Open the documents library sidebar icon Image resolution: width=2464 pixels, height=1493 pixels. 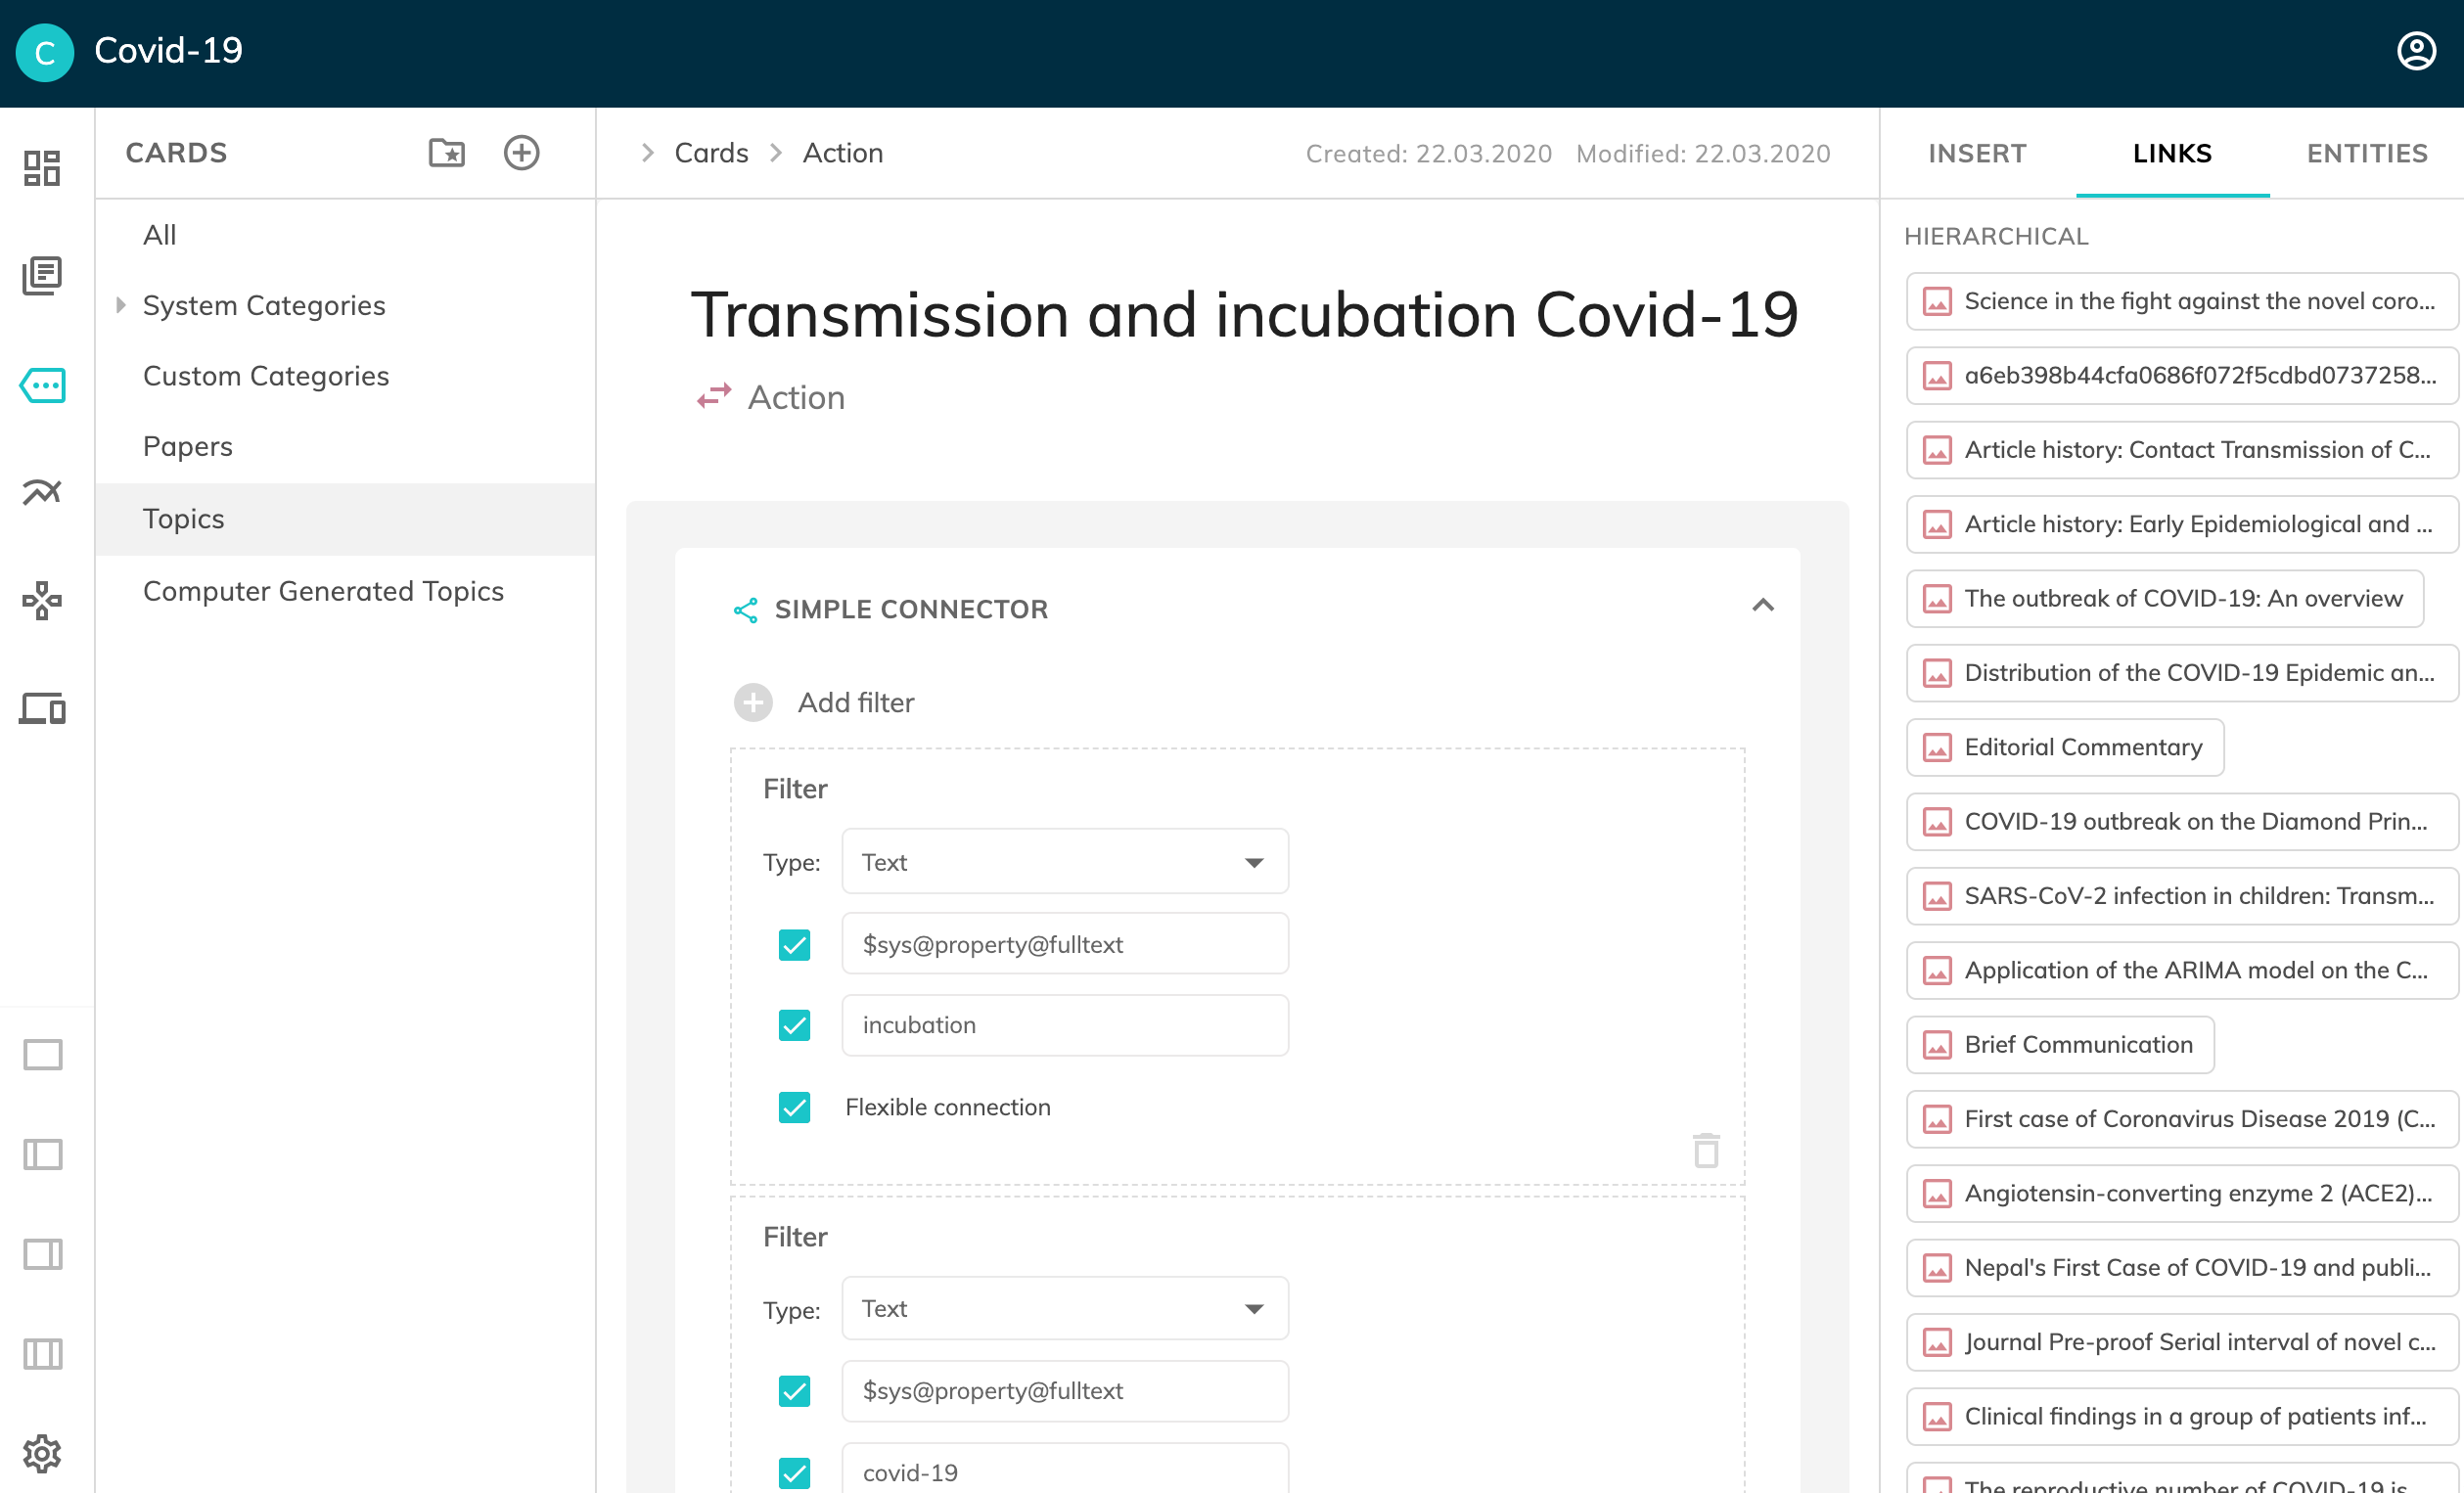coord(42,275)
